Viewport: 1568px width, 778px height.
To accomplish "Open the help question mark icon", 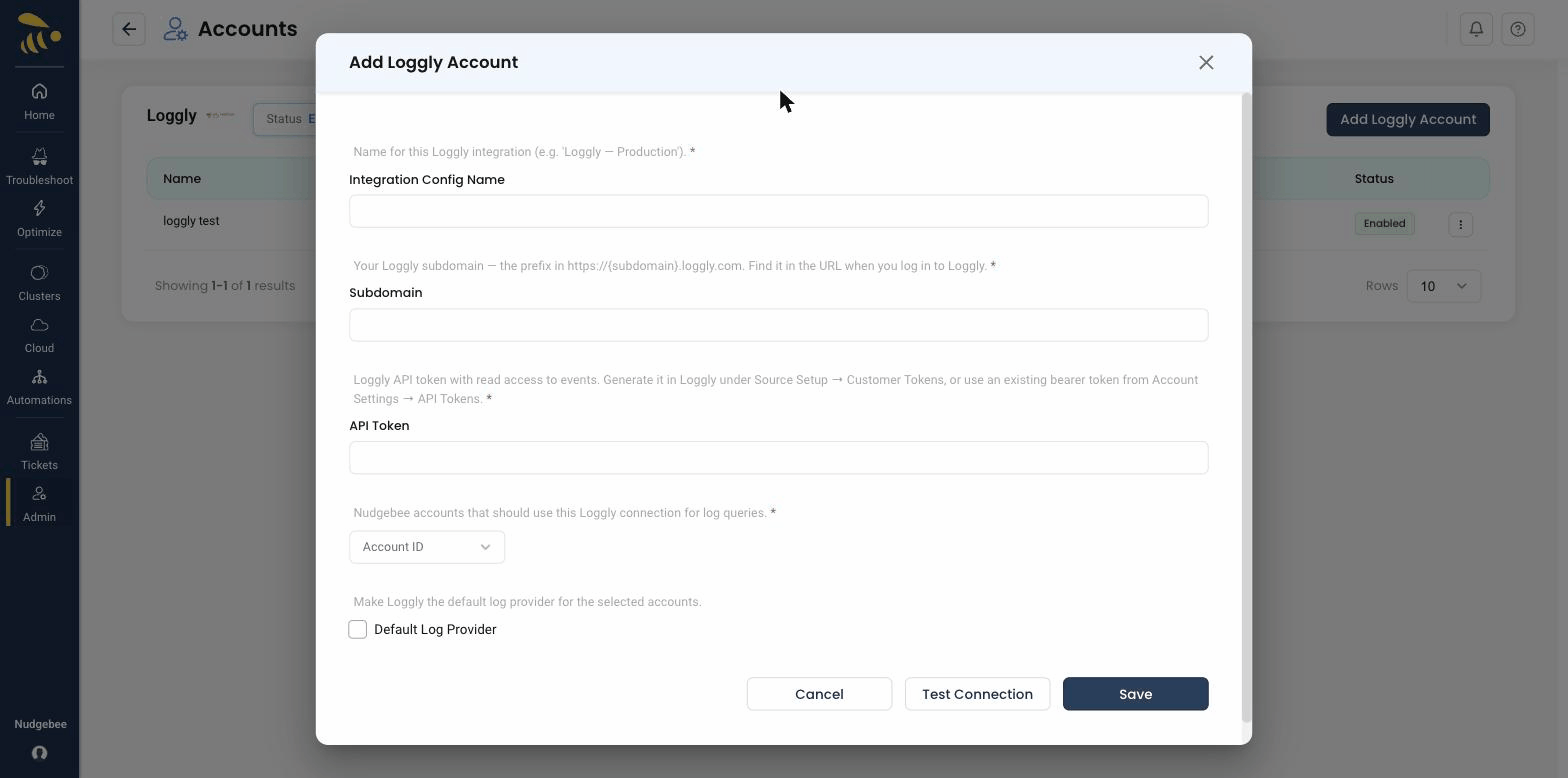I will (x=1518, y=29).
